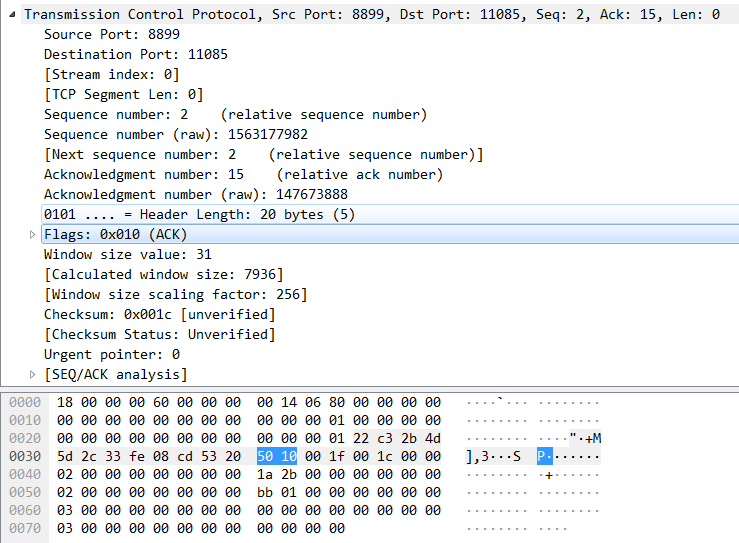Click highlighted ASCII 'P·' in row 0030
Viewport: 739px width, 543px height.
click(x=545, y=456)
